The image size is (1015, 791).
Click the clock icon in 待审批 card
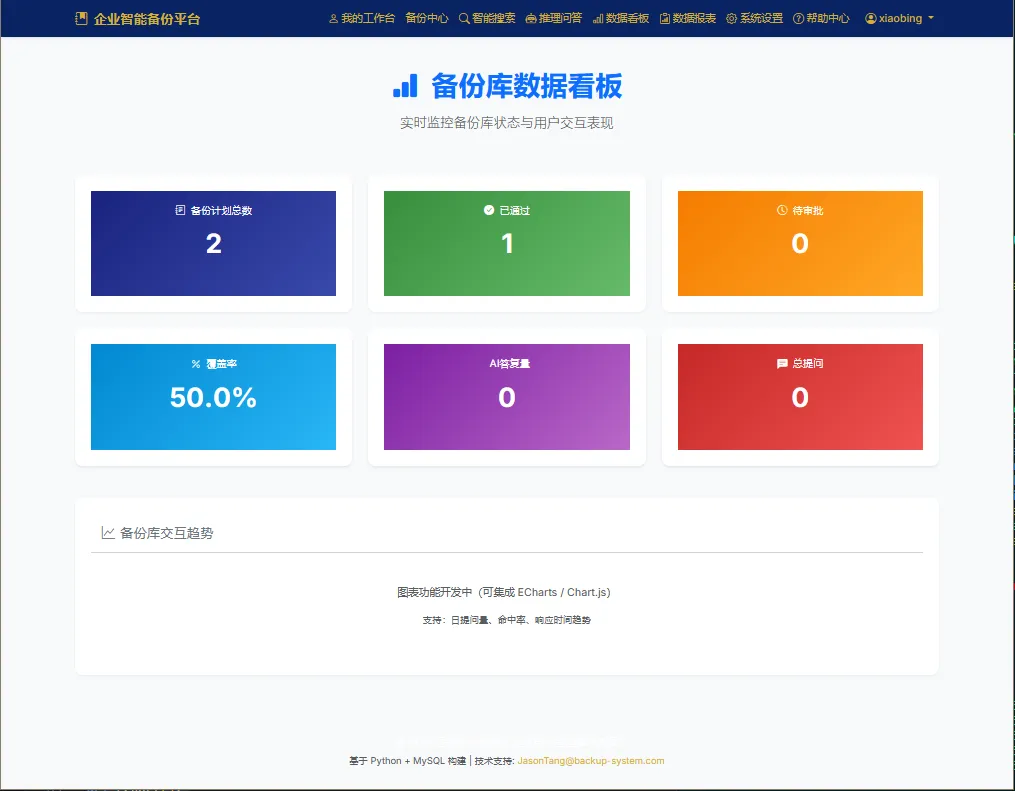coord(782,210)
